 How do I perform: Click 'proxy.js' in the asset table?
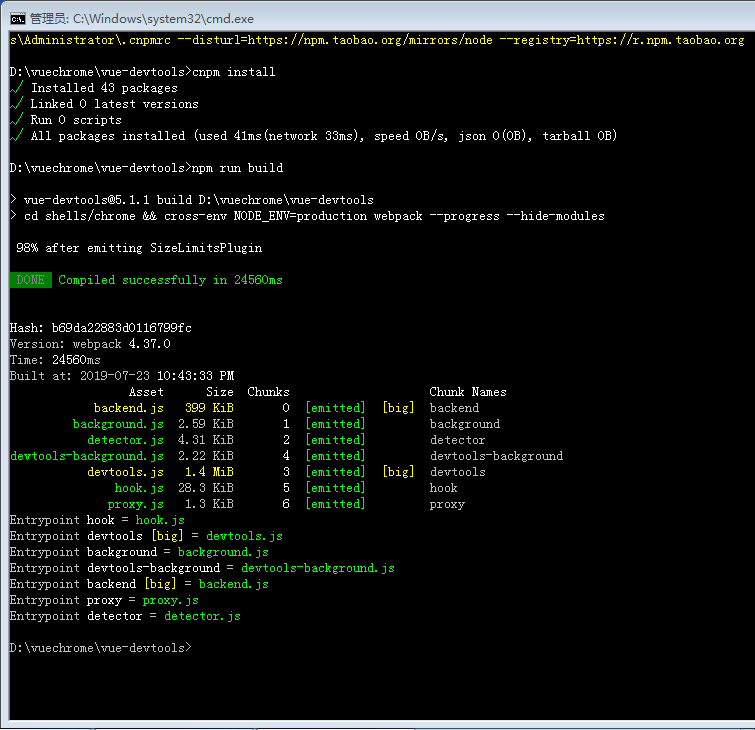(x=136, y=504)
